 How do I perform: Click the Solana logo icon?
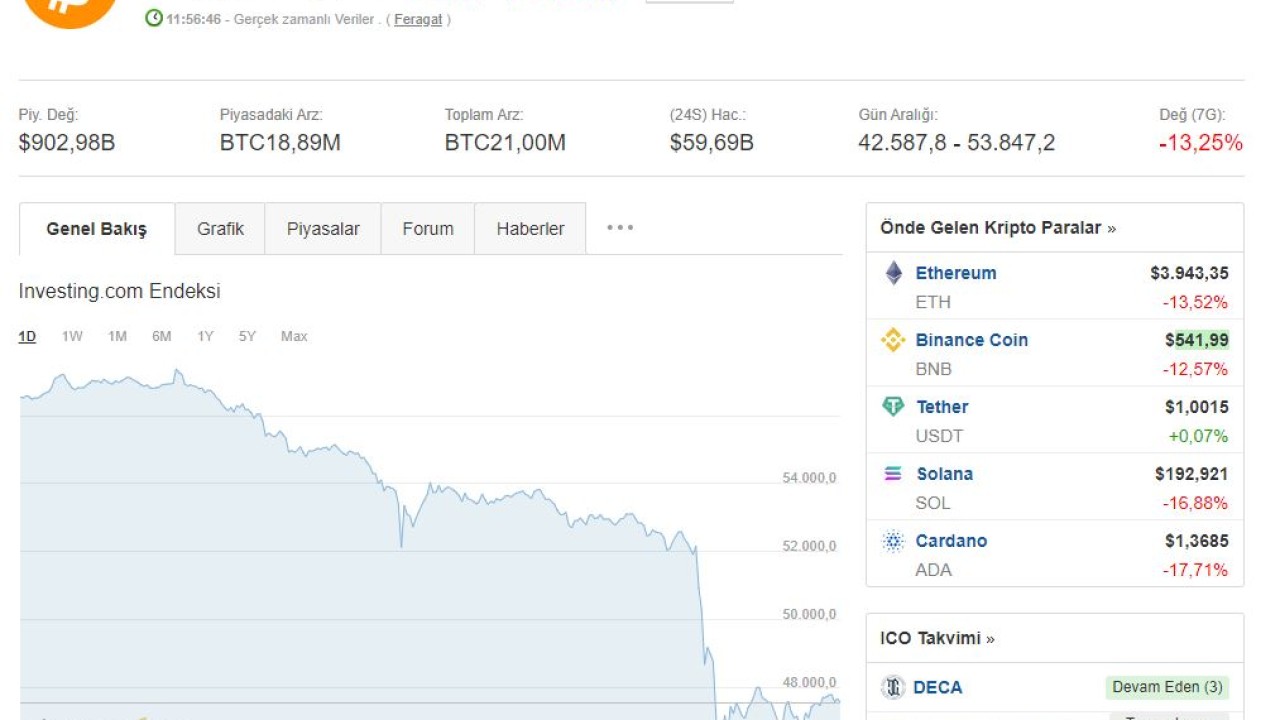point(893,474)
